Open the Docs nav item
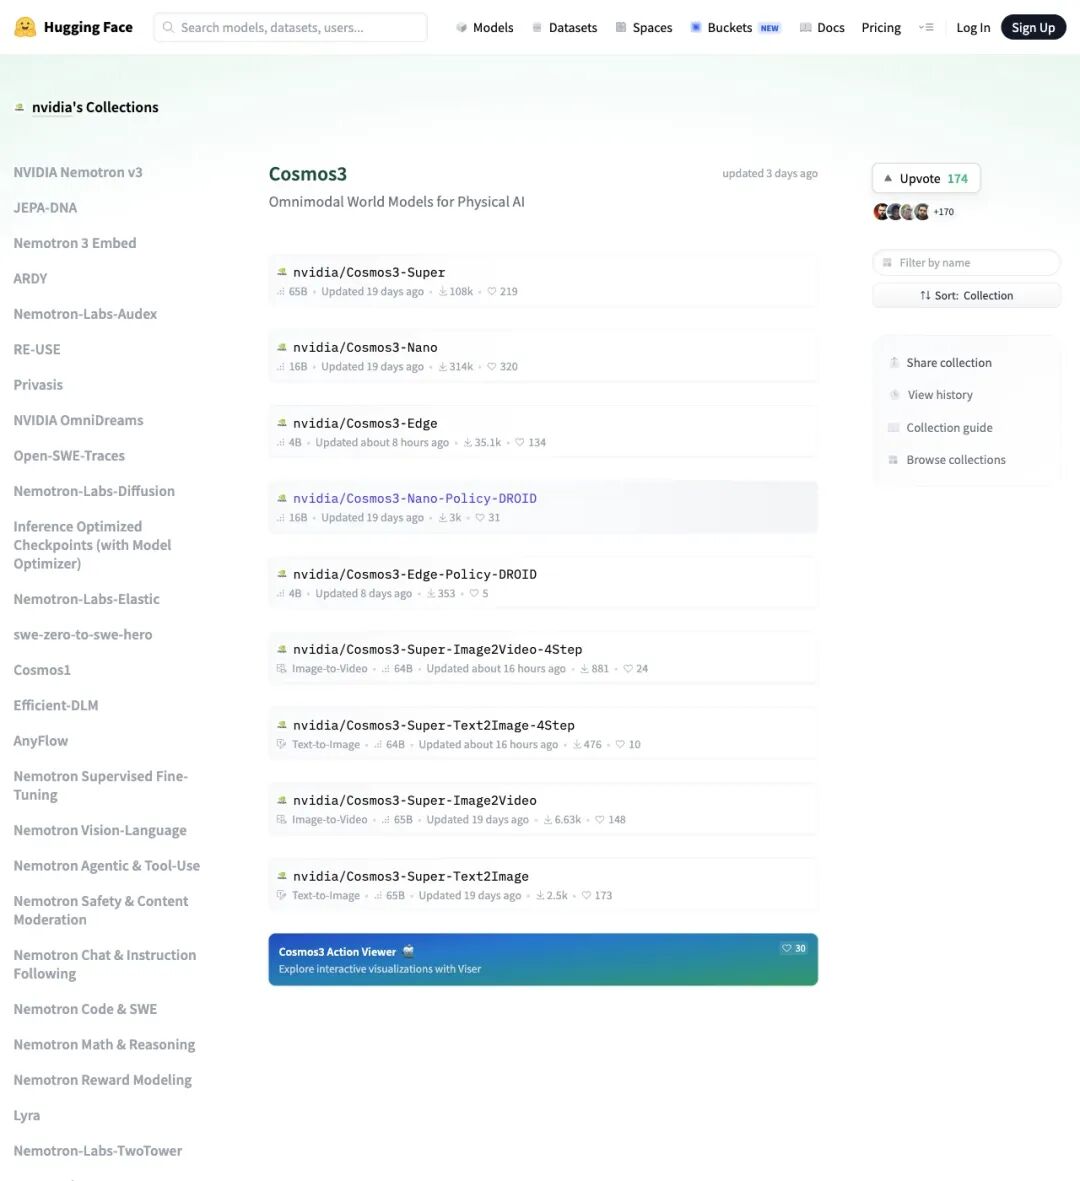The width and height of the screenshot is (1080, 1181). tap(822, 27)
